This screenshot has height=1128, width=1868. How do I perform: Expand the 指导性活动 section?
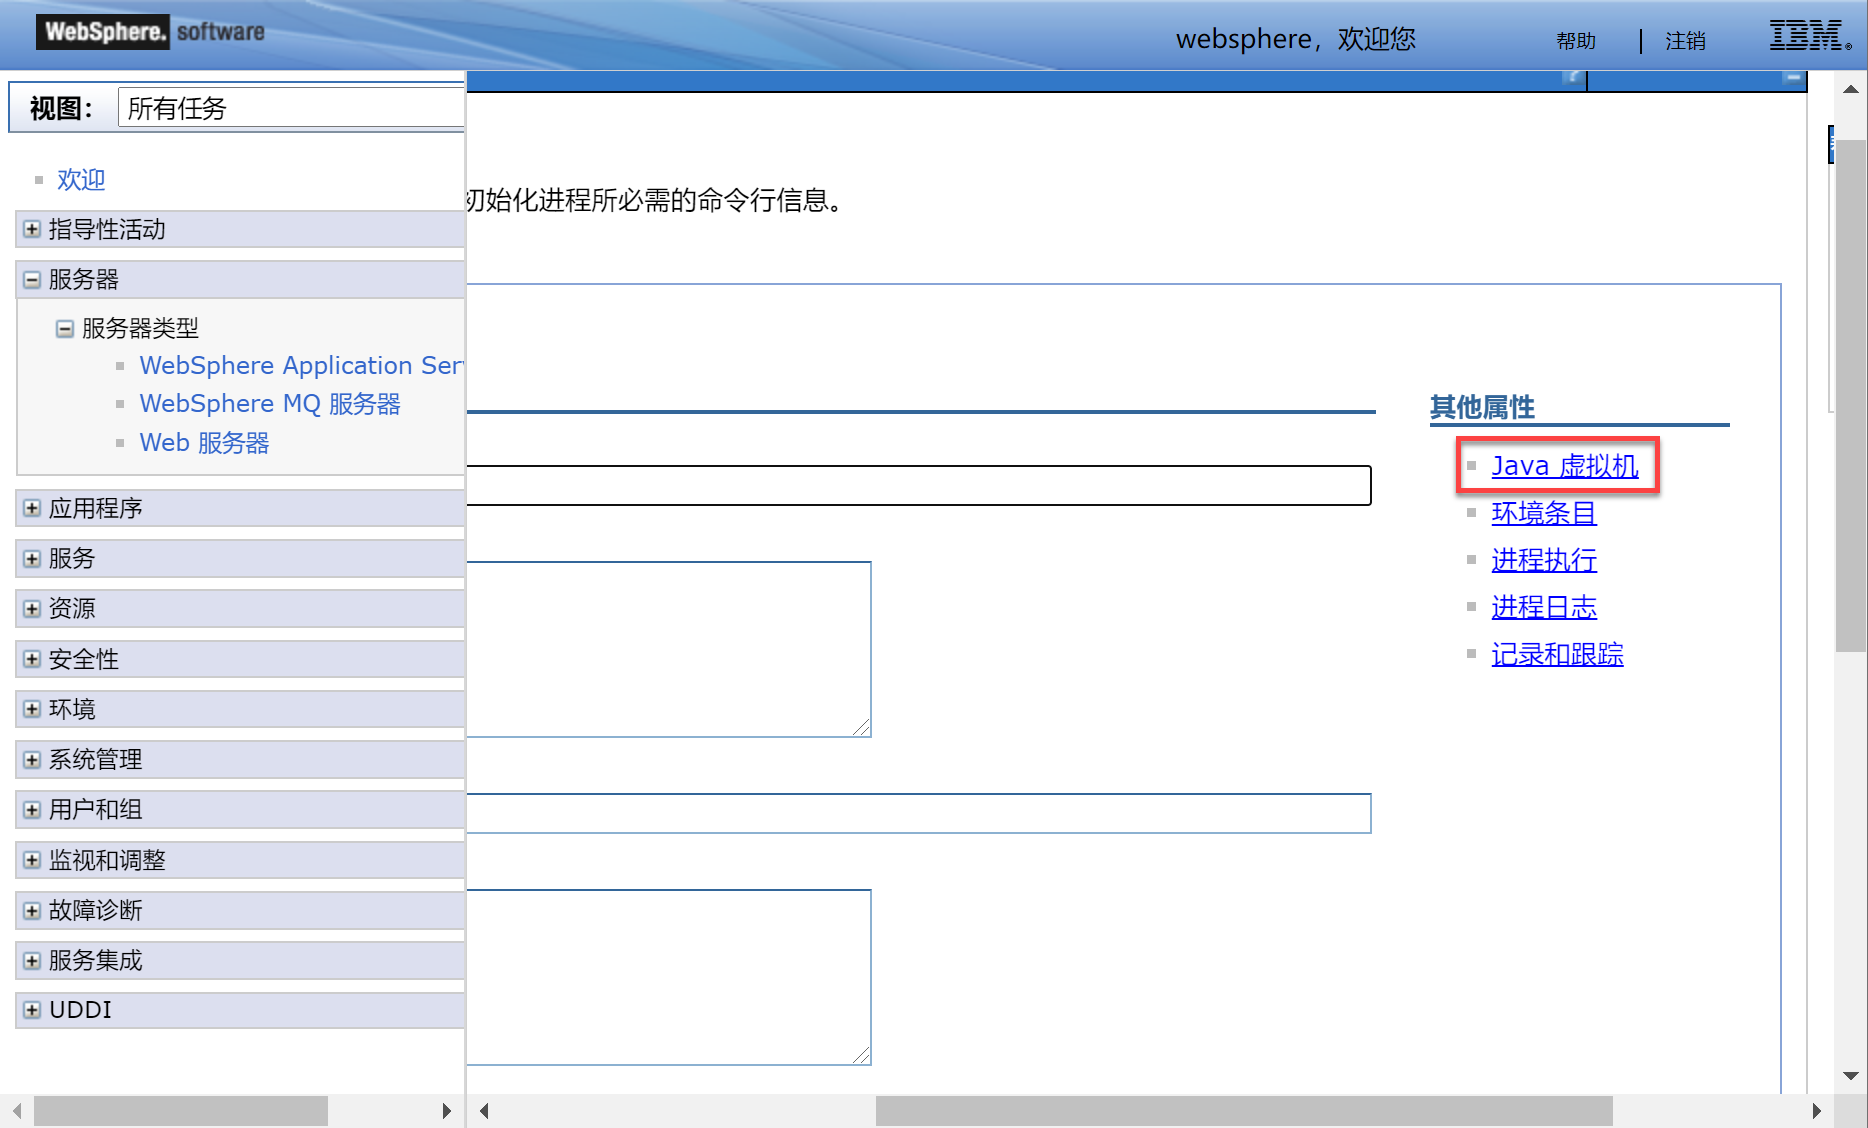(32, 230)
